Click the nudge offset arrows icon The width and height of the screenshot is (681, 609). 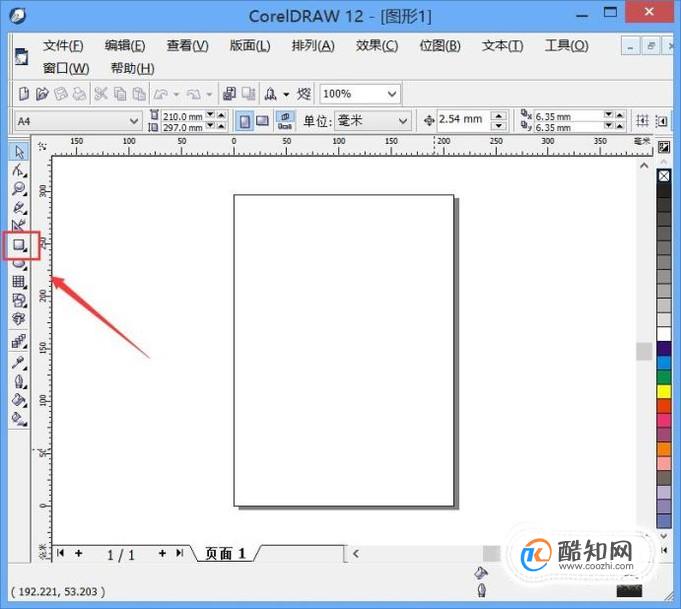429,120
